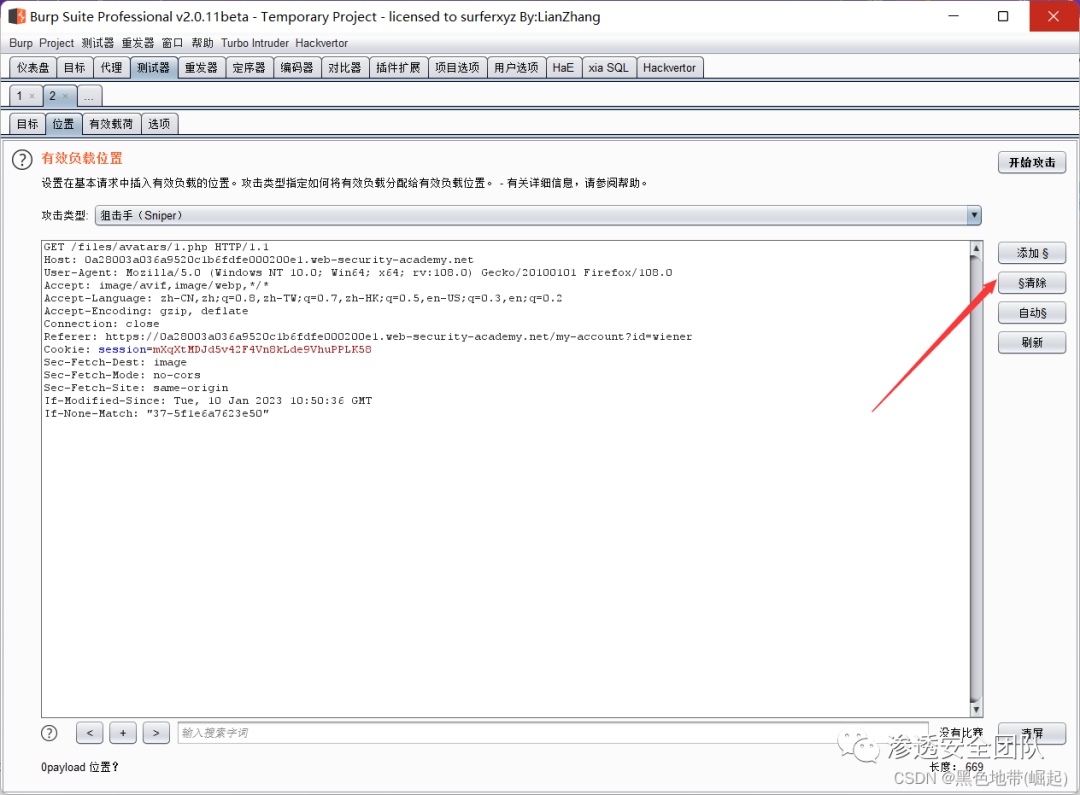Open the 测试器 menu in the menu bar
The height and width of the screenshot is (795, 1080).
tap(98, 43)
